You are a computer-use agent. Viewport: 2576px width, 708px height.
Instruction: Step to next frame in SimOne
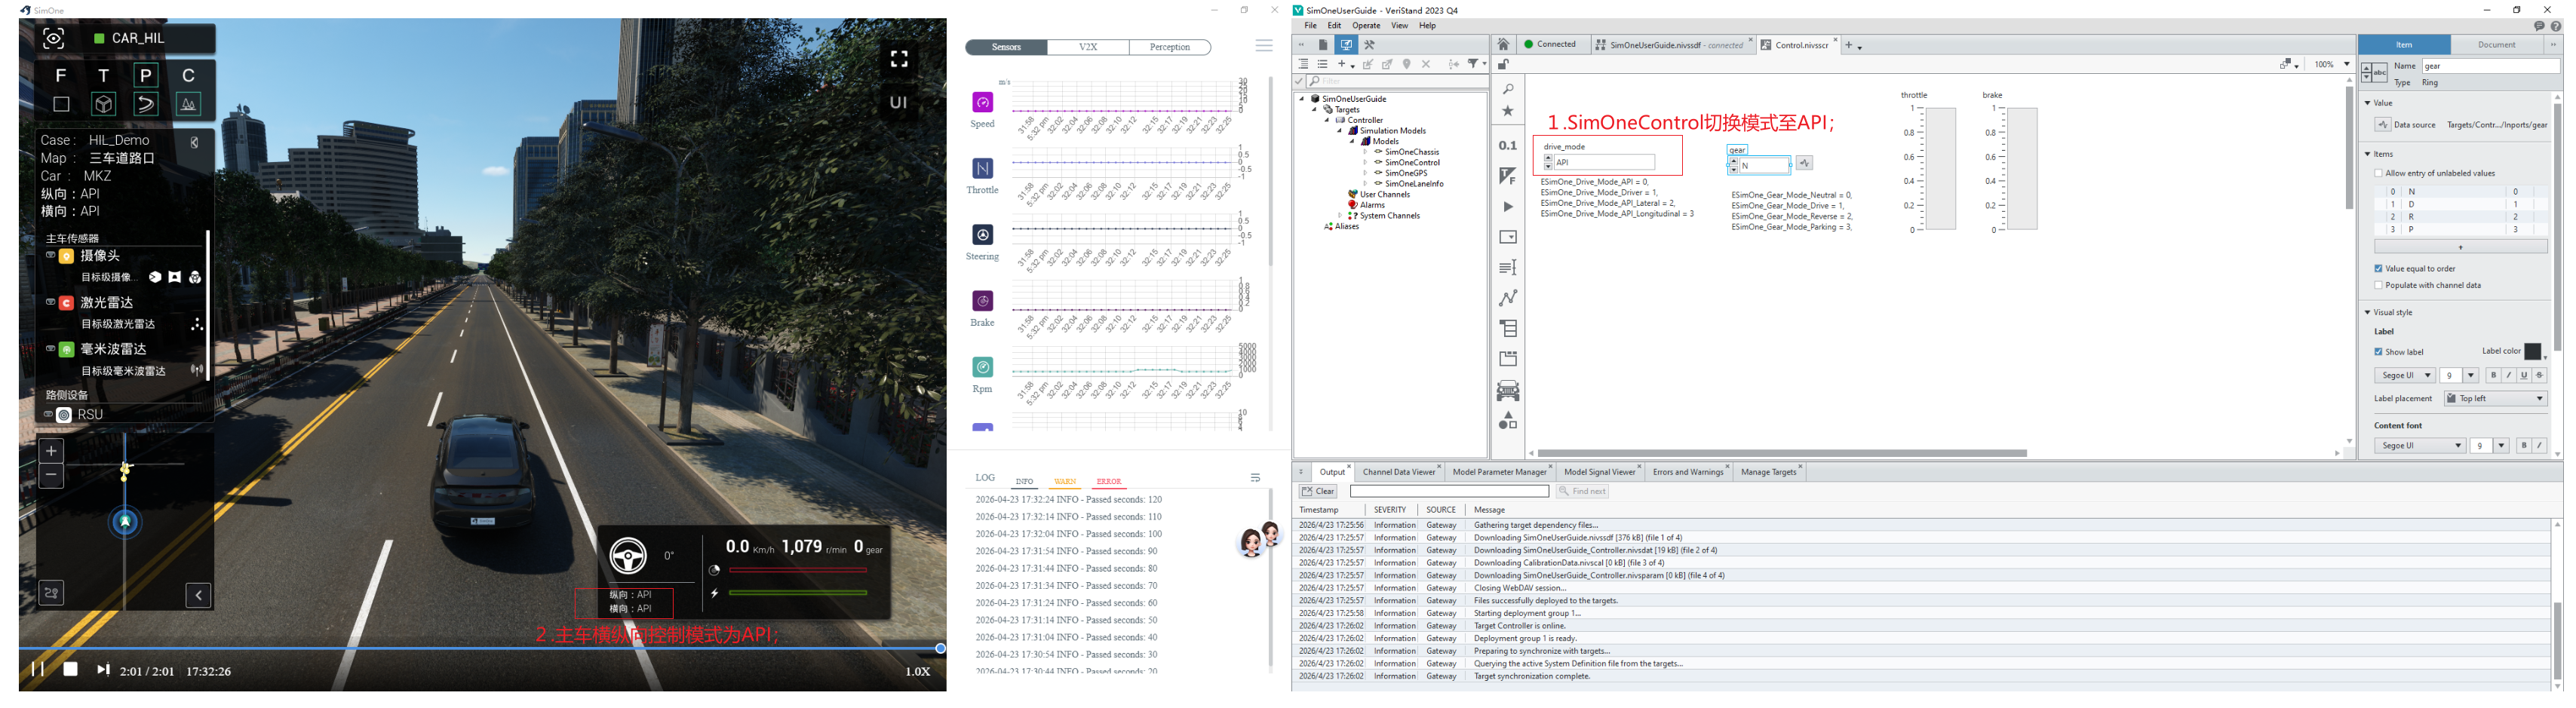(x=103, y=669)
